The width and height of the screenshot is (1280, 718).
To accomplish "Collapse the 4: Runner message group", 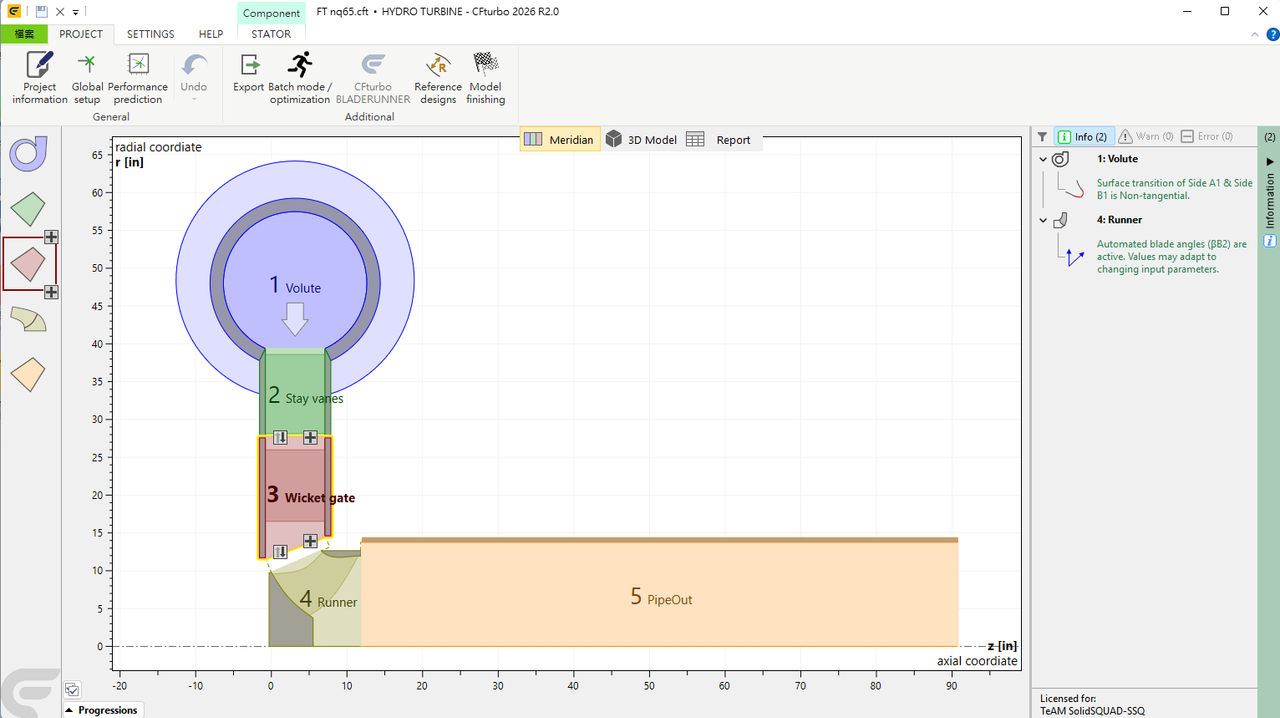I will click(x=1043, y=220).
